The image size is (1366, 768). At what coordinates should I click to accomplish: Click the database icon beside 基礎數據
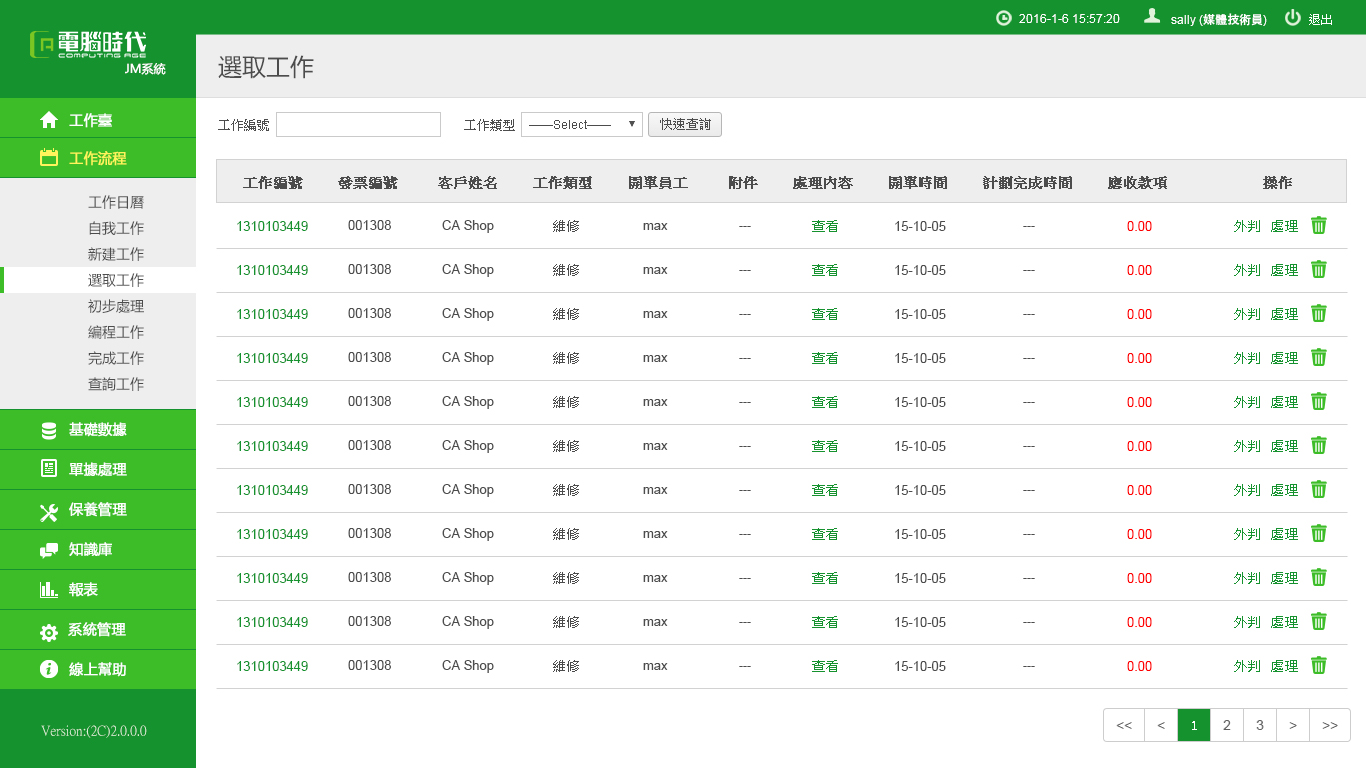(x=48, y=430)
